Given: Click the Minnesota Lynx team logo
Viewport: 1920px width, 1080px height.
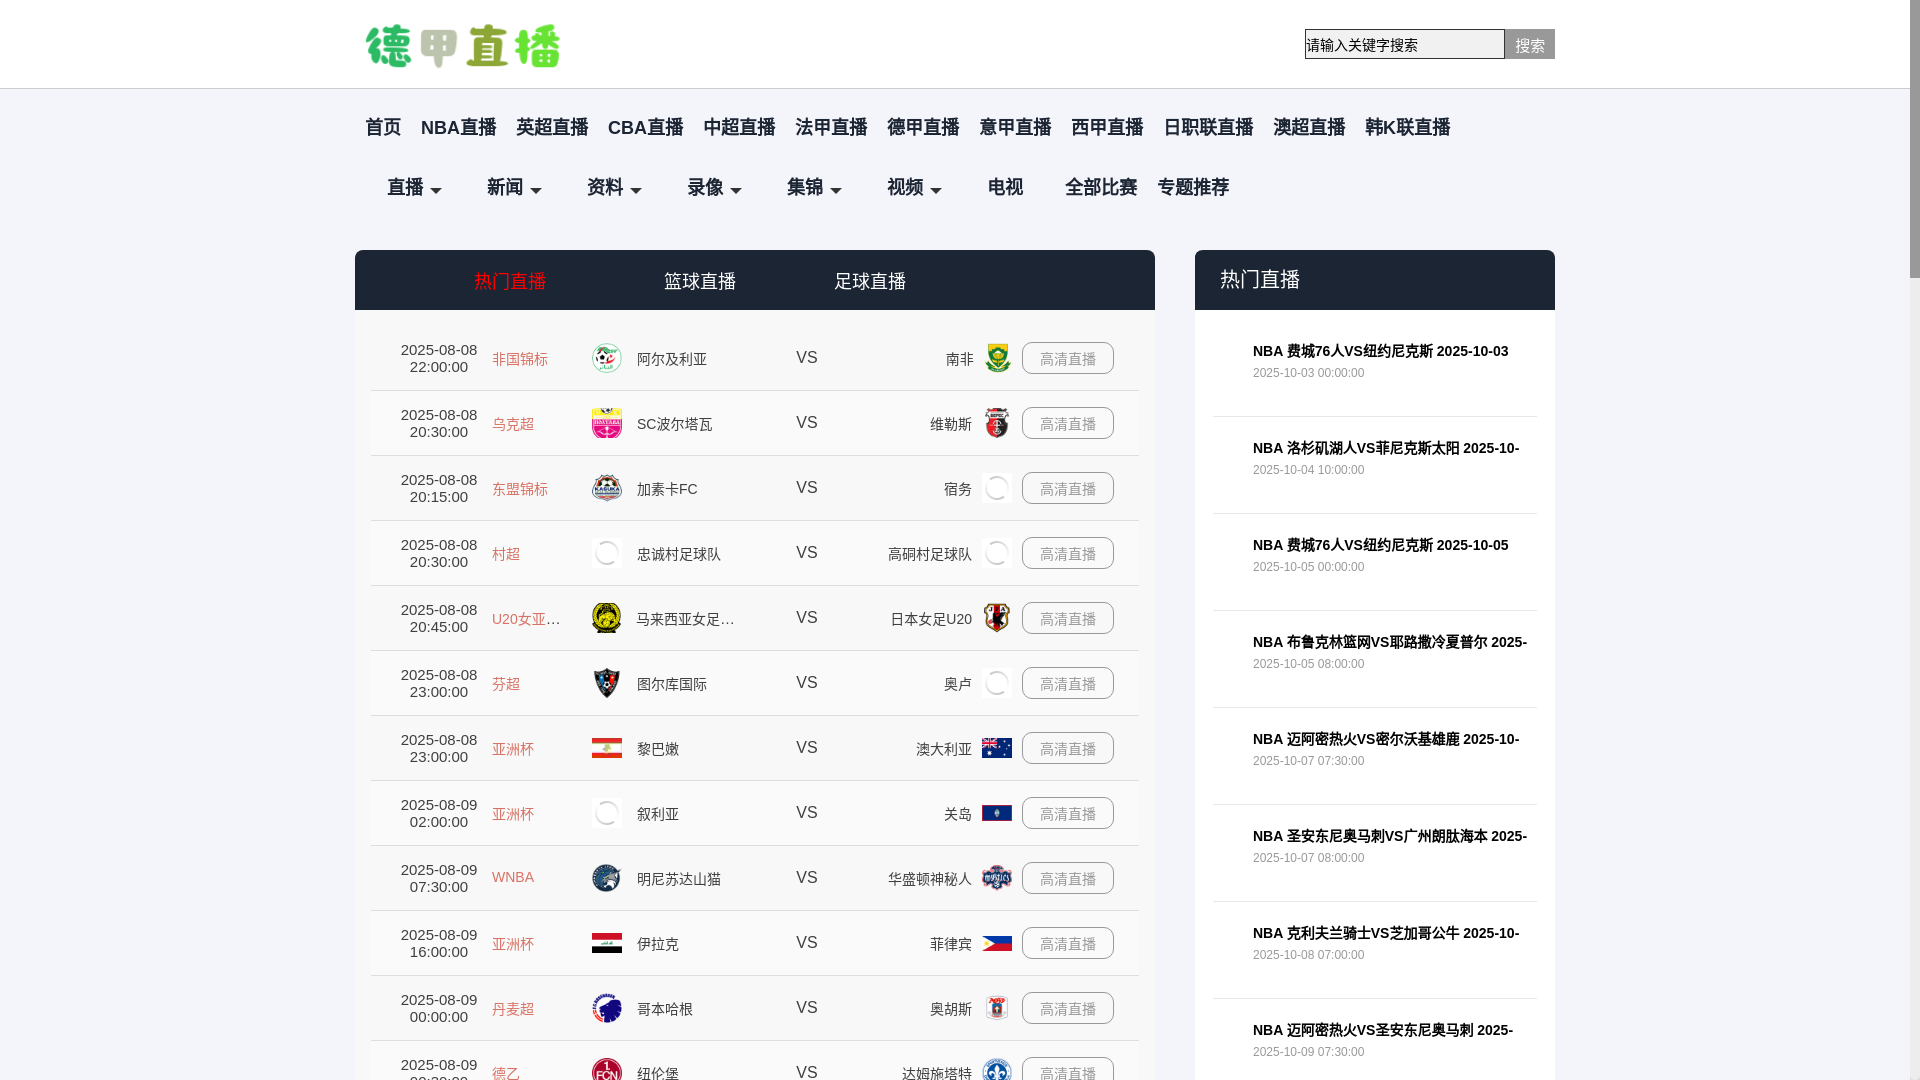Looking at the screenshot, I should coord(606,878).
